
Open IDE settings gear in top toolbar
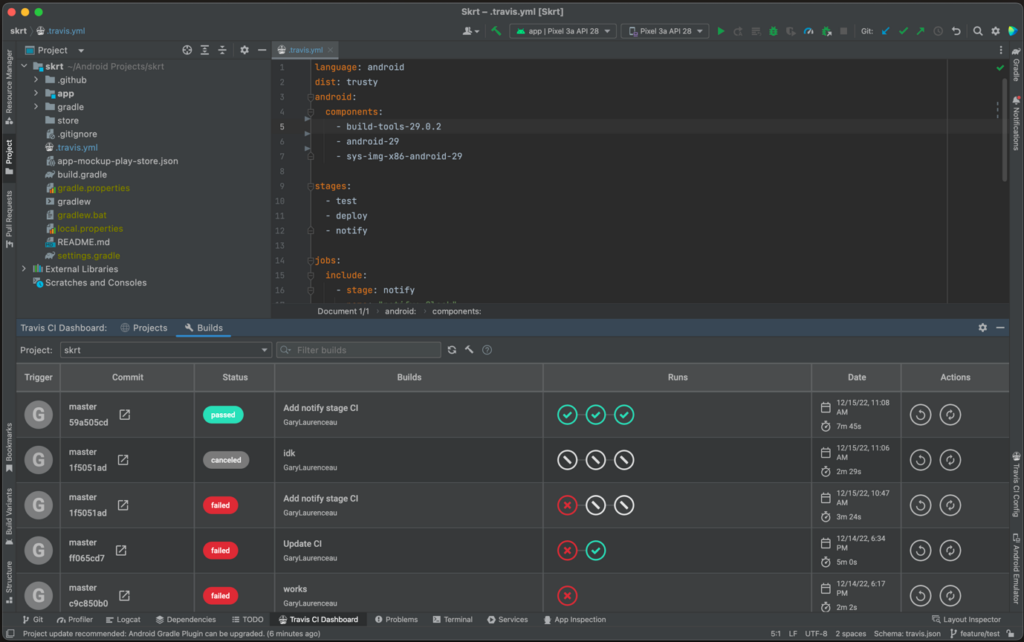[995, 31]
